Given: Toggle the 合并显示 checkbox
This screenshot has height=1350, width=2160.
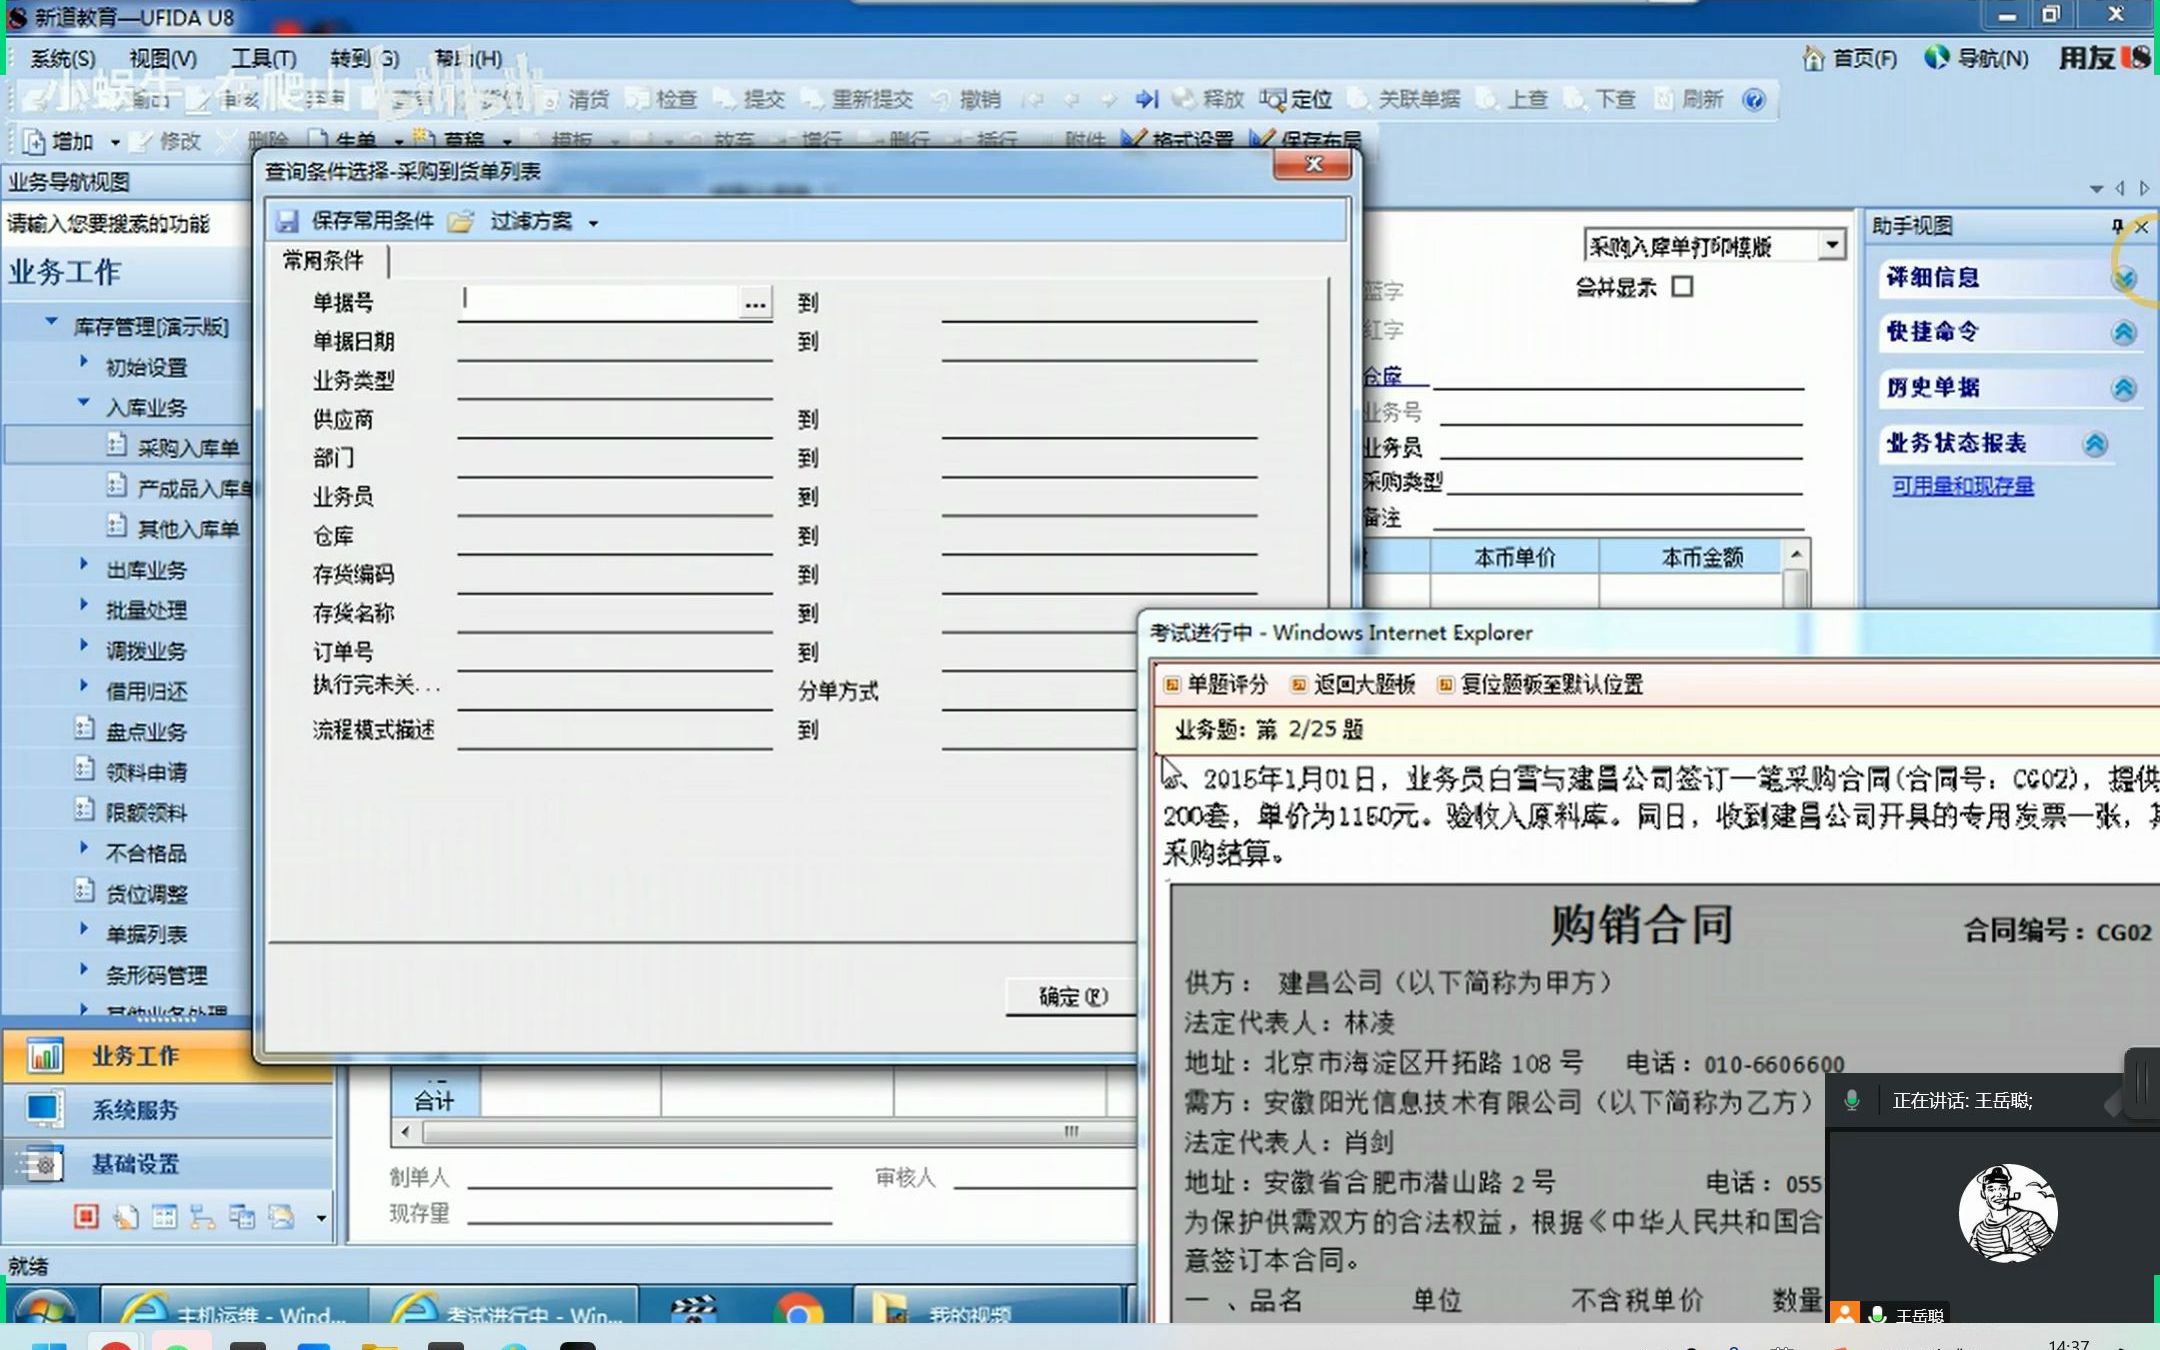Looking at the screenshot, I should (1683, 287).
